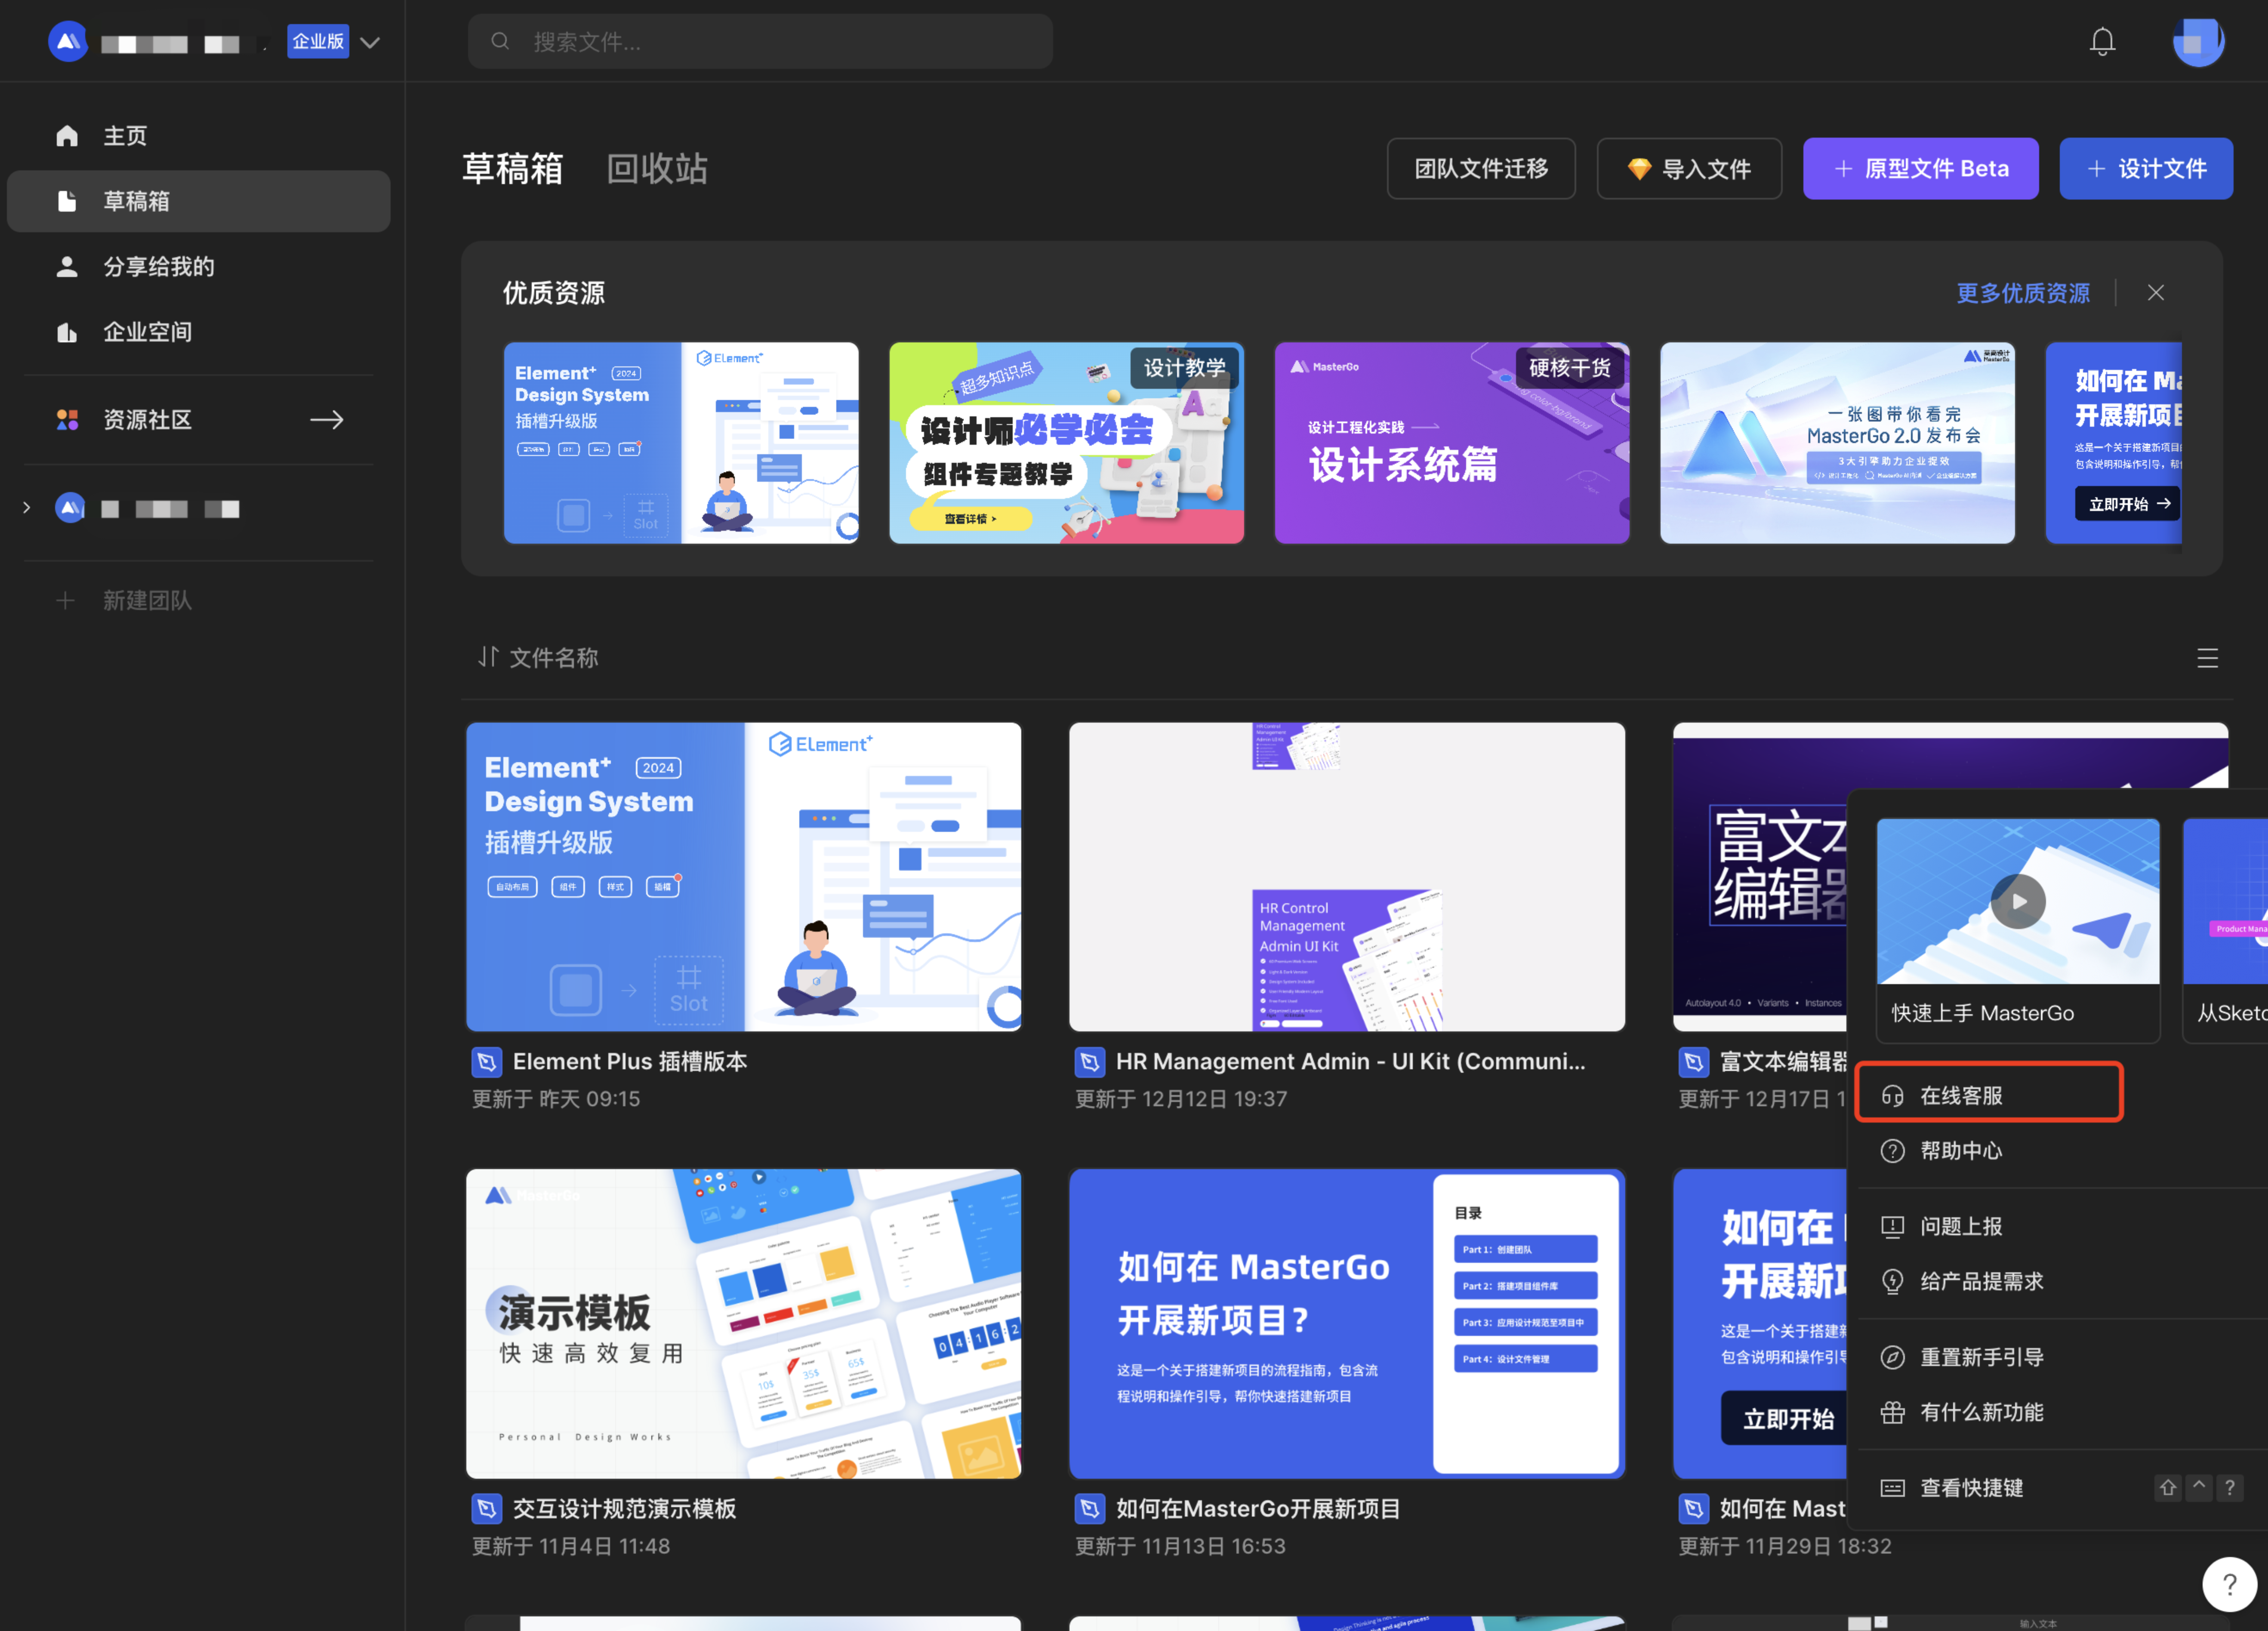
Task: Click the colorful 资源社区 icon
Action: [67, 420]
